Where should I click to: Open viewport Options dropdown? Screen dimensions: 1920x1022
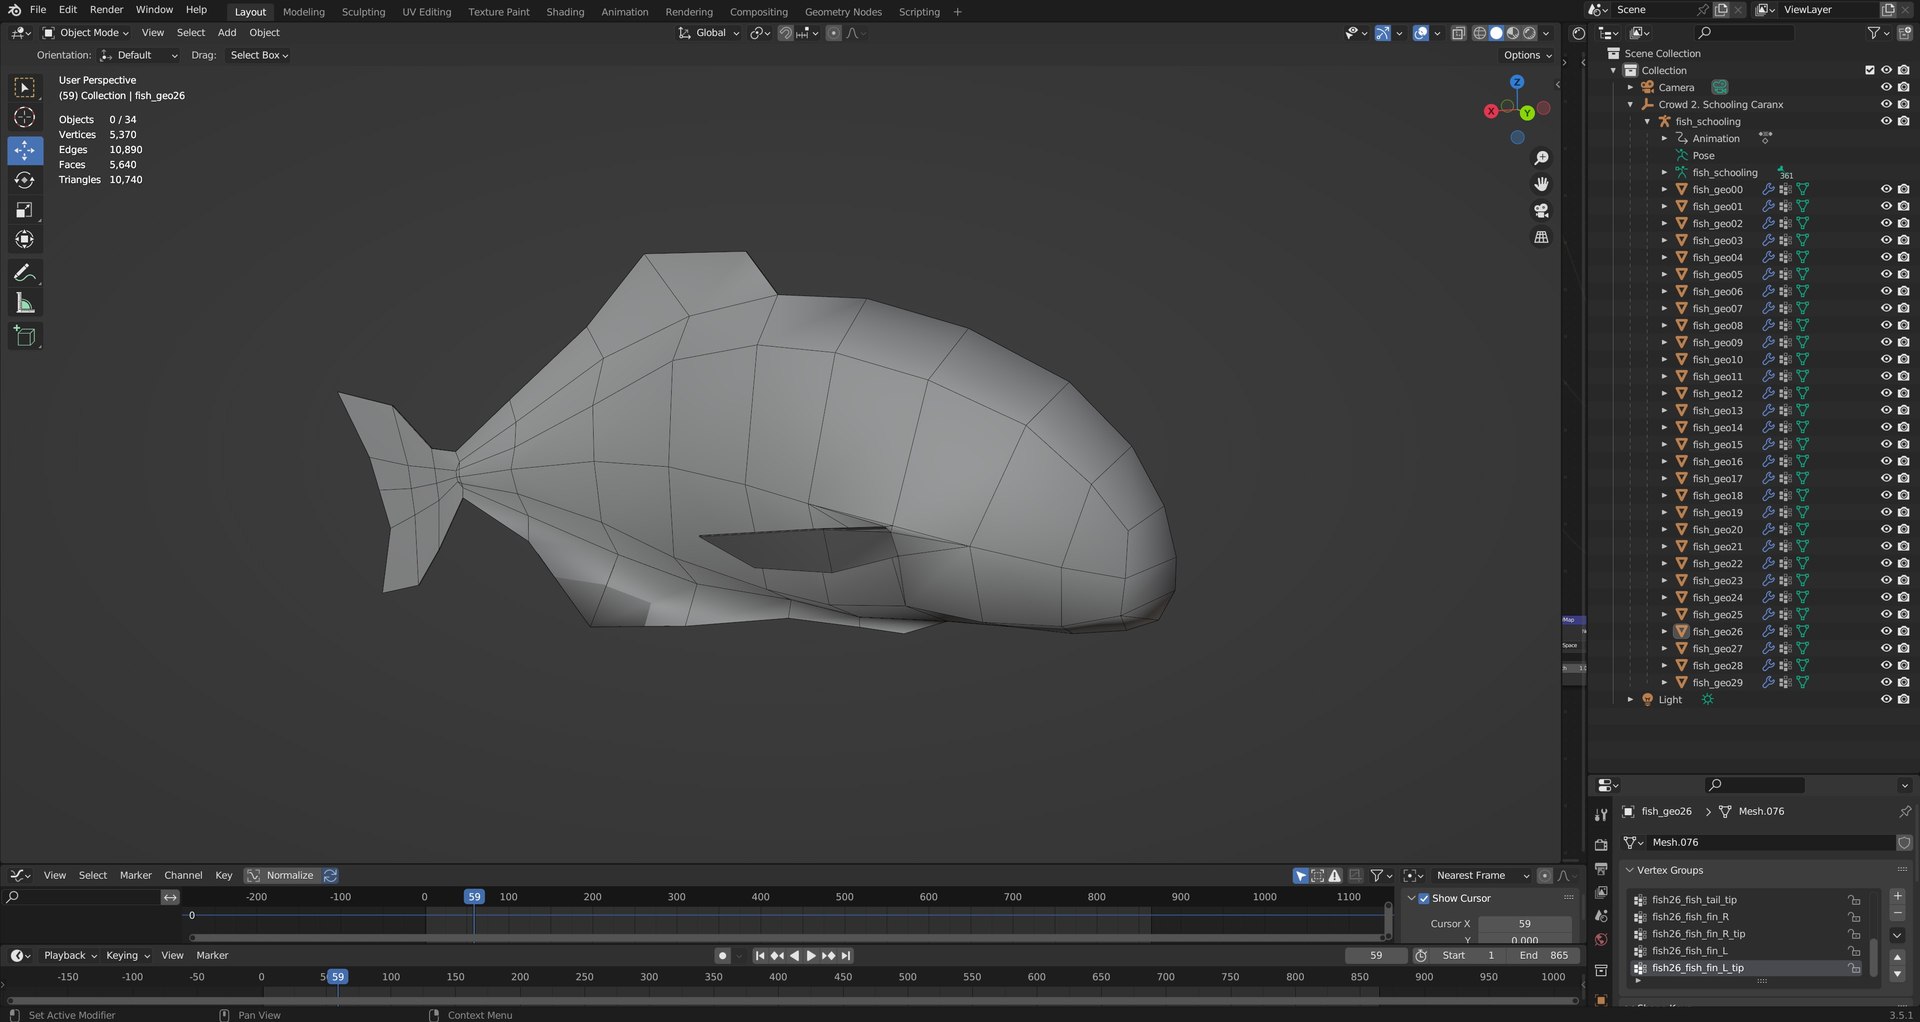[1527, 55]
